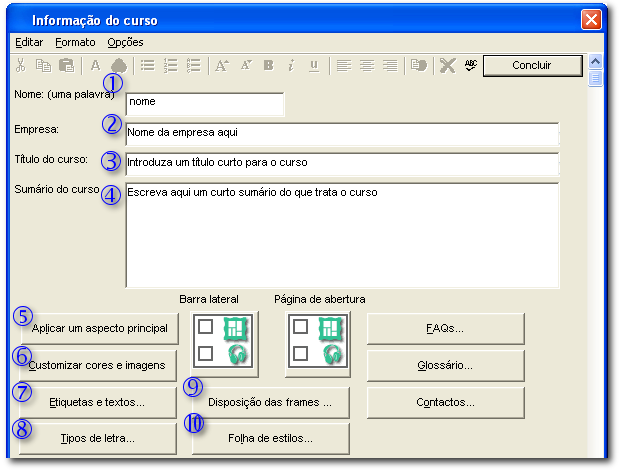
Task: Enable the Página de abertura image checkbox
Action: click(x=300, y=327)
